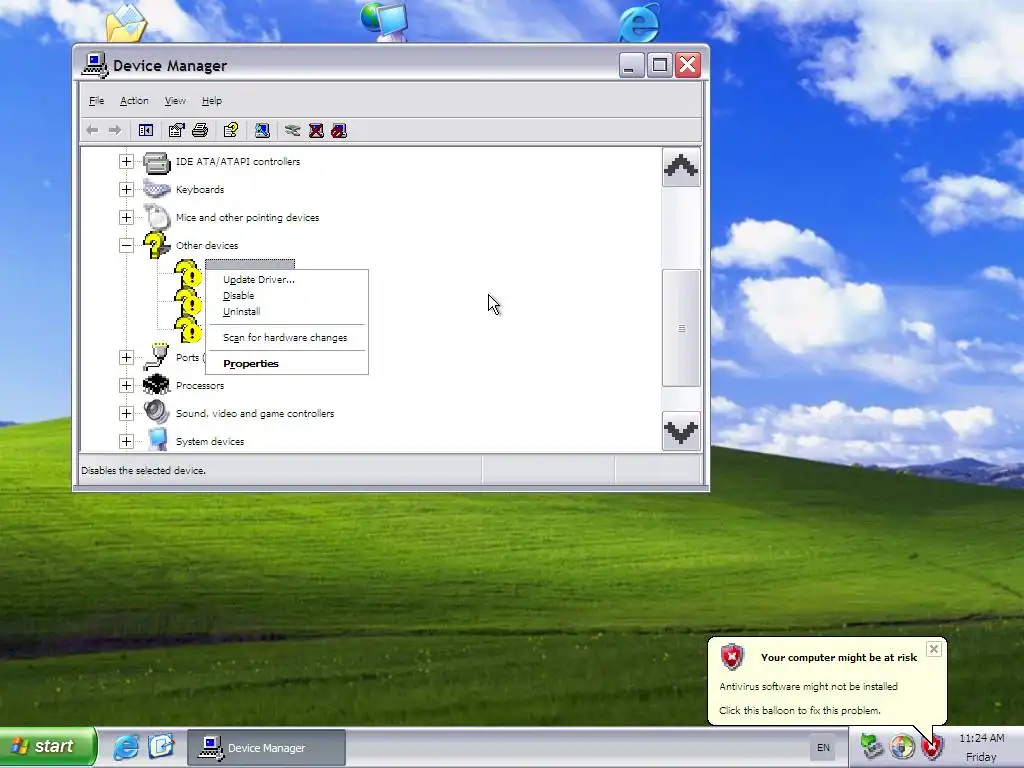Image resolution: width=1024 pixels, height=768 pixels.
Task: Open the View menu
Action: tap(175, 101)
